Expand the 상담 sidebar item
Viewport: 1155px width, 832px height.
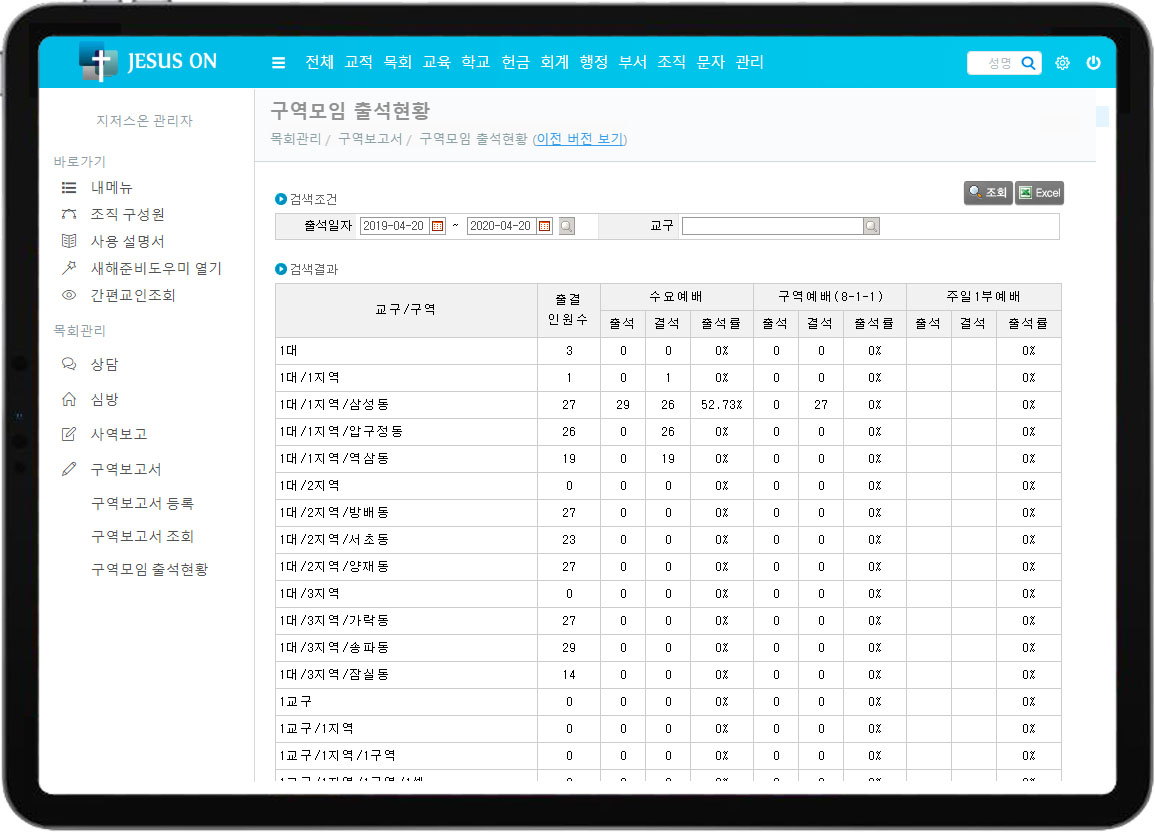pos(104,364)
